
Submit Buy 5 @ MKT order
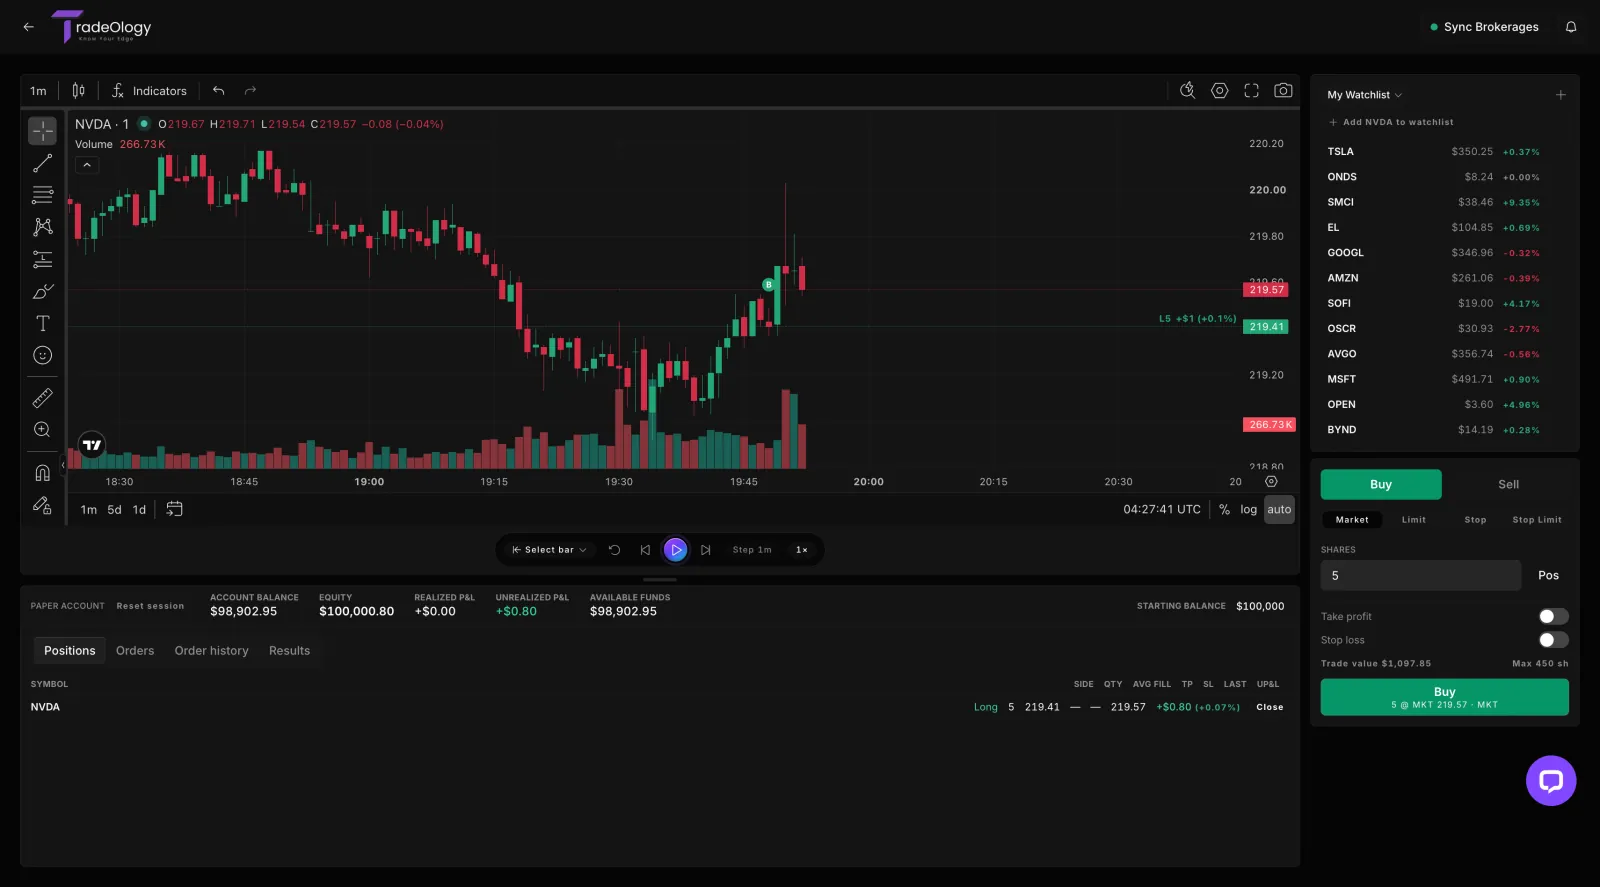tap(1444, 697)
